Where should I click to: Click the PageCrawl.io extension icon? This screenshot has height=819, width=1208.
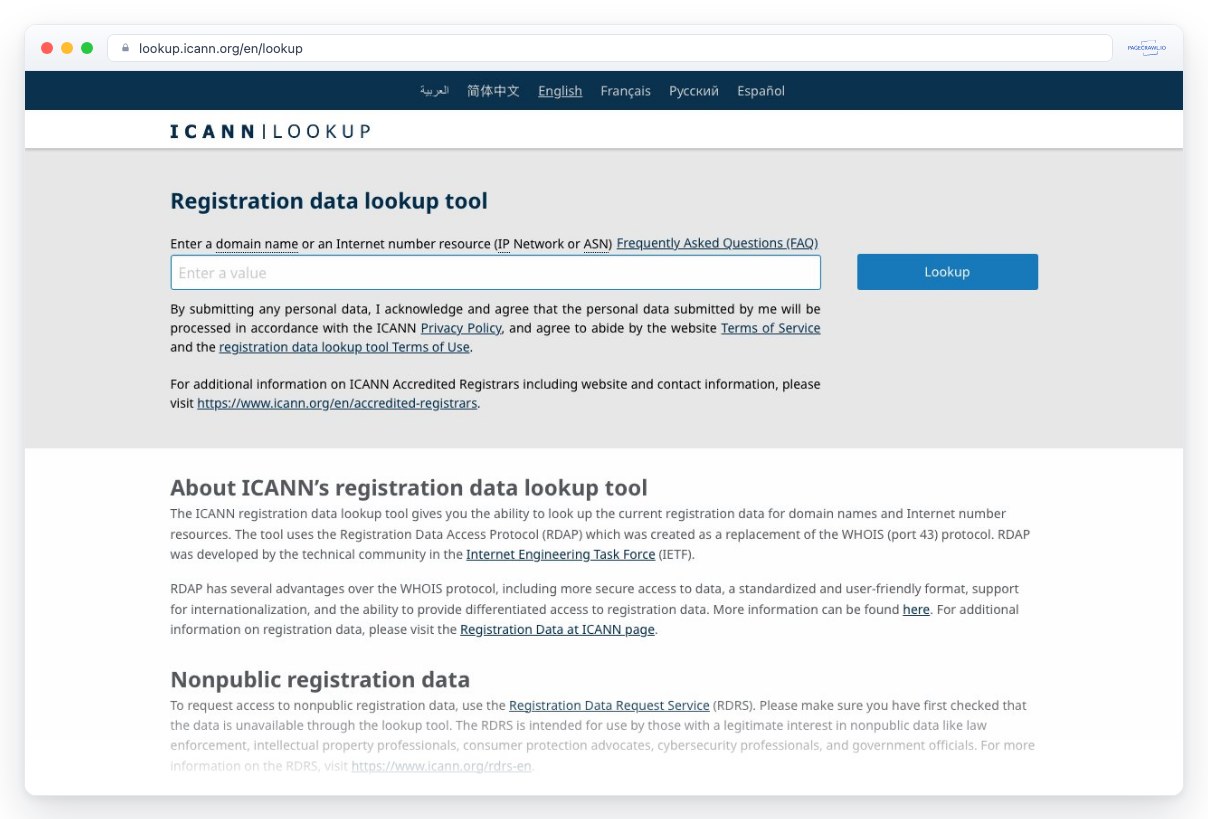(1146, 48)
